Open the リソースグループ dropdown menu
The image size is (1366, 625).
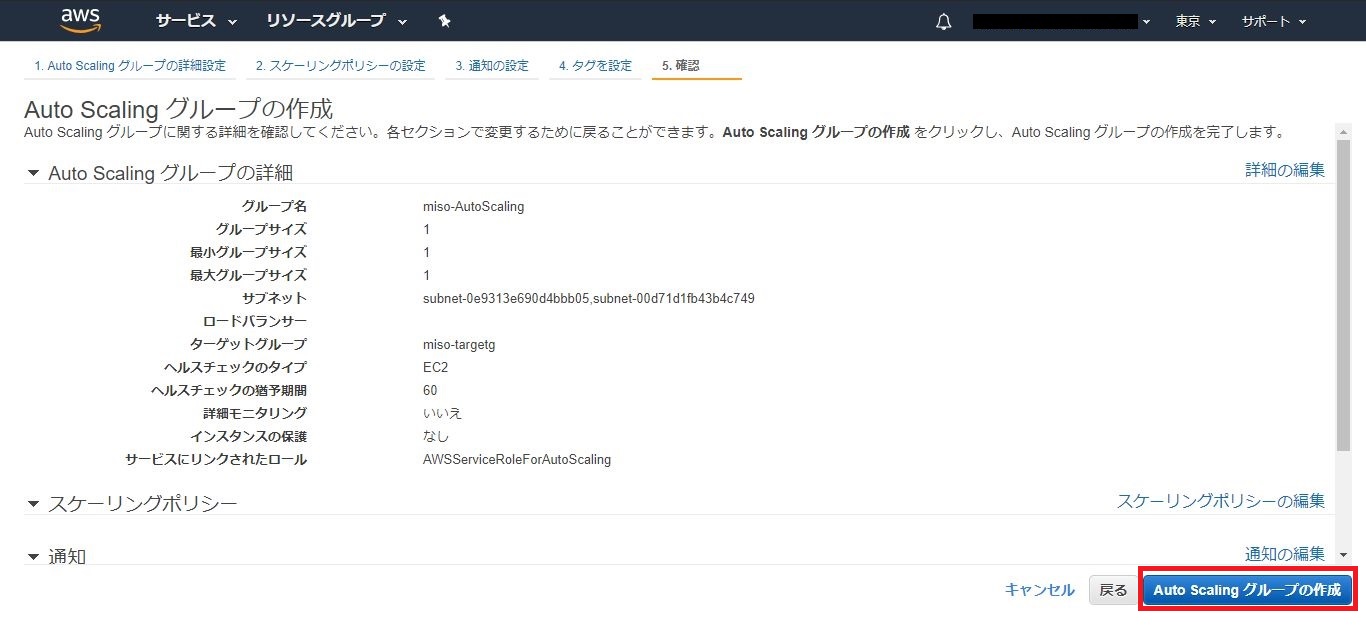point(337,21)
